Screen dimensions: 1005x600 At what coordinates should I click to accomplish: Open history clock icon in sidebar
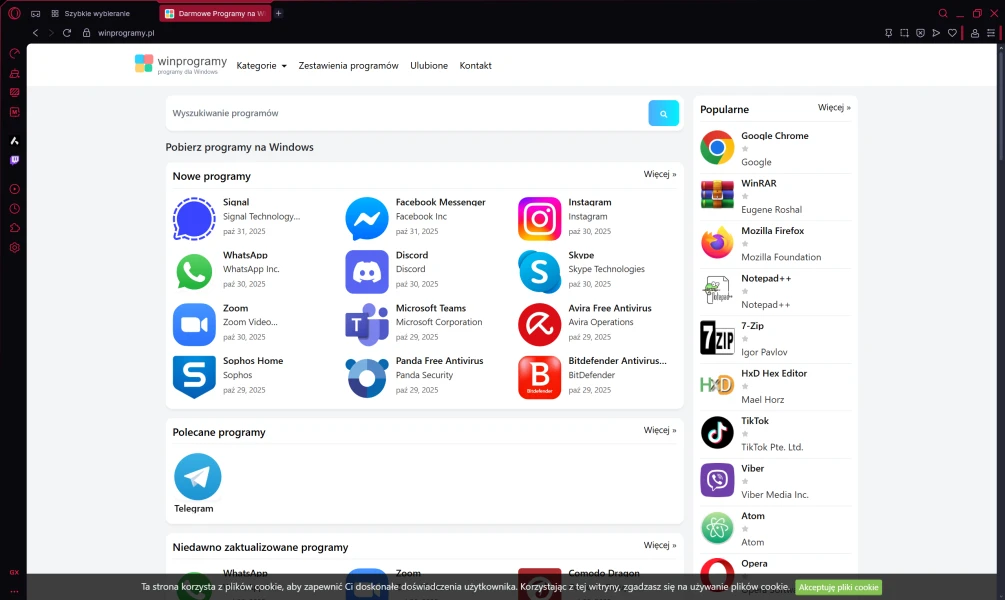[x=14, y=209]
